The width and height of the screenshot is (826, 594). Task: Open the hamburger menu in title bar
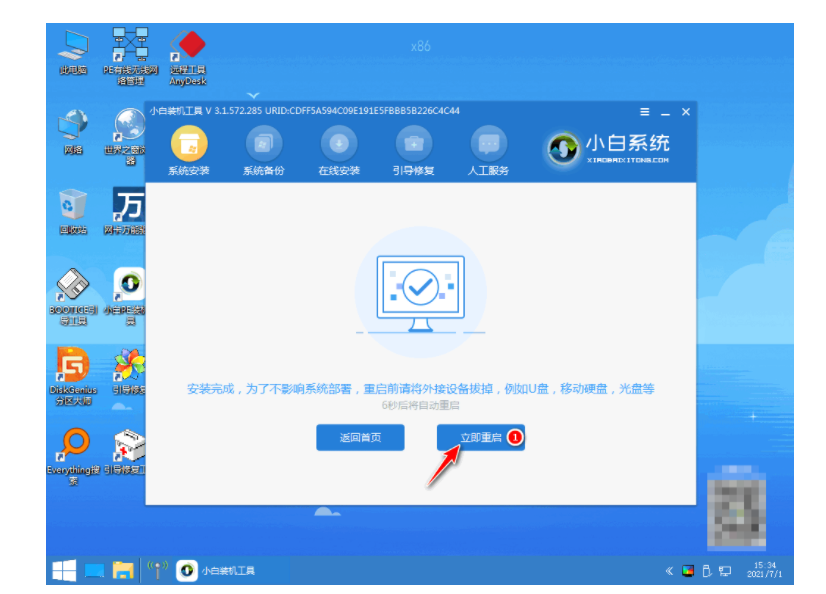[x=644, y=112]
